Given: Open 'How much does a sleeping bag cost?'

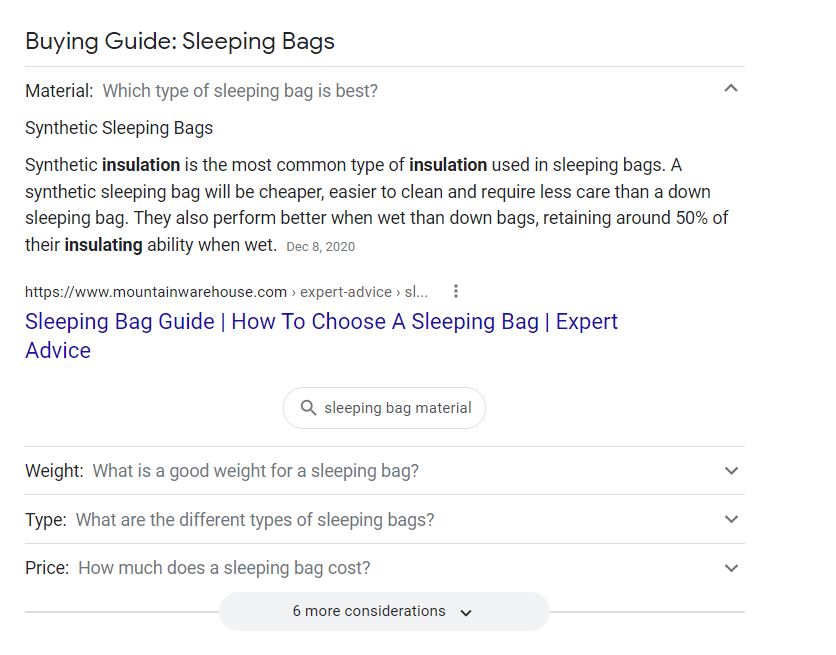Looking at the screenshot, I should tap(224, 568).
